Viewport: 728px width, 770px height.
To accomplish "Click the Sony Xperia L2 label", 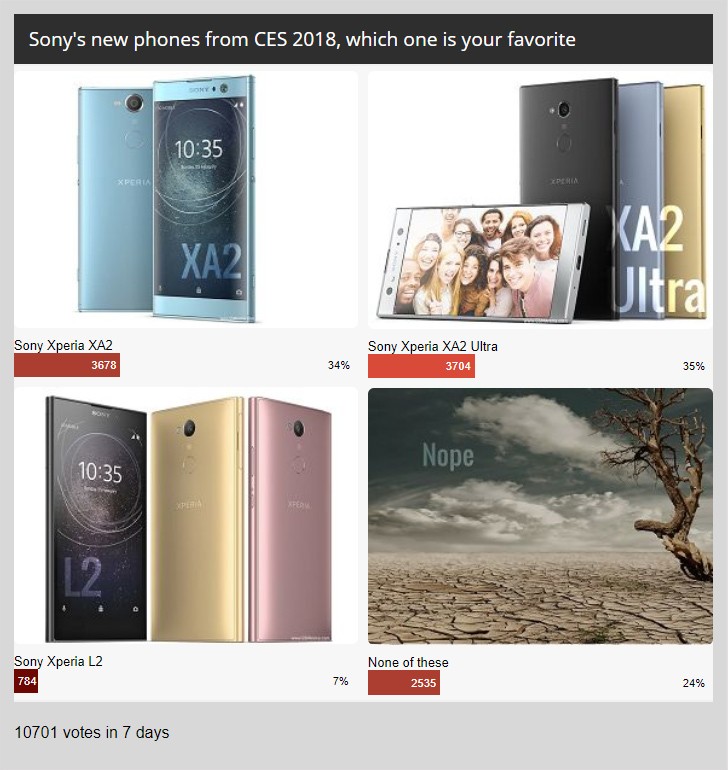I will pyautogui.click(x=58, y=661).
